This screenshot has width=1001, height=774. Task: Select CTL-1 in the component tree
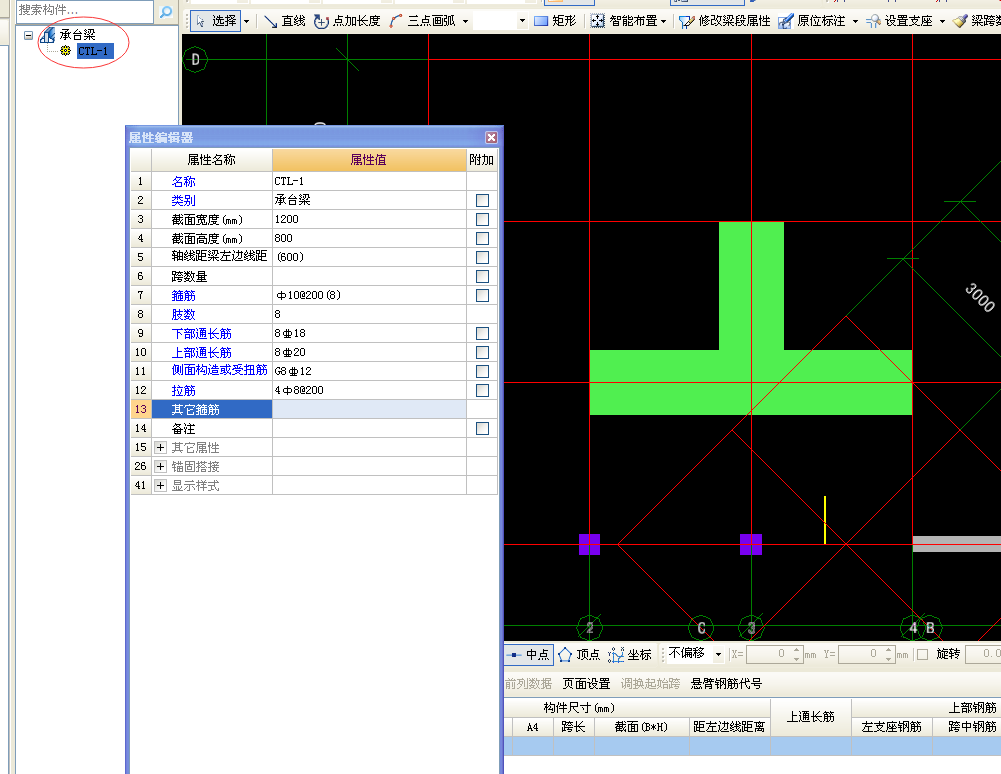[94, 51]
